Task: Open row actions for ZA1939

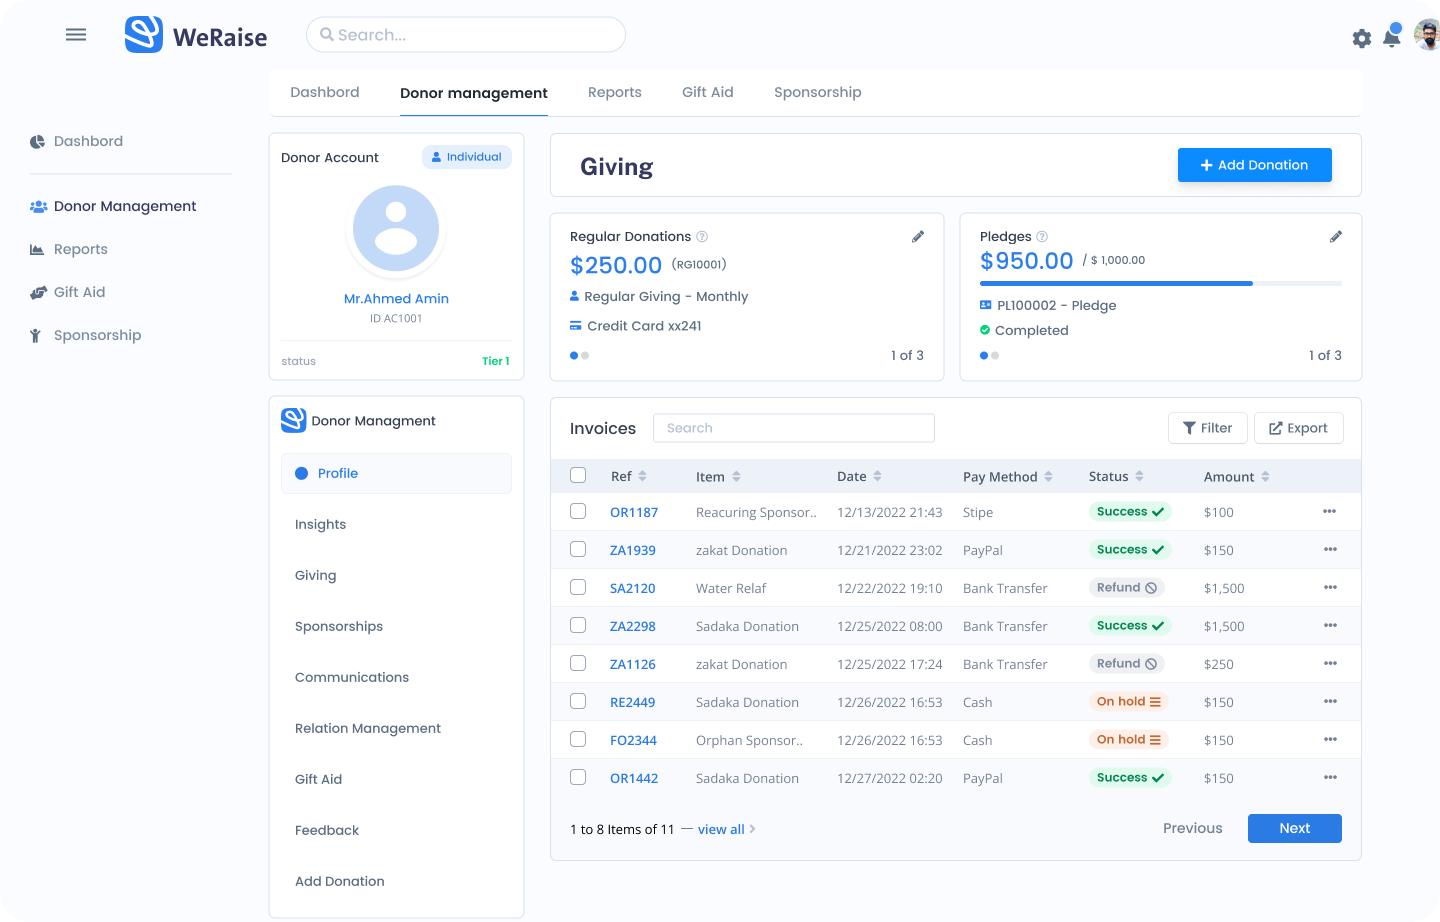Action: coord(1330,550)
